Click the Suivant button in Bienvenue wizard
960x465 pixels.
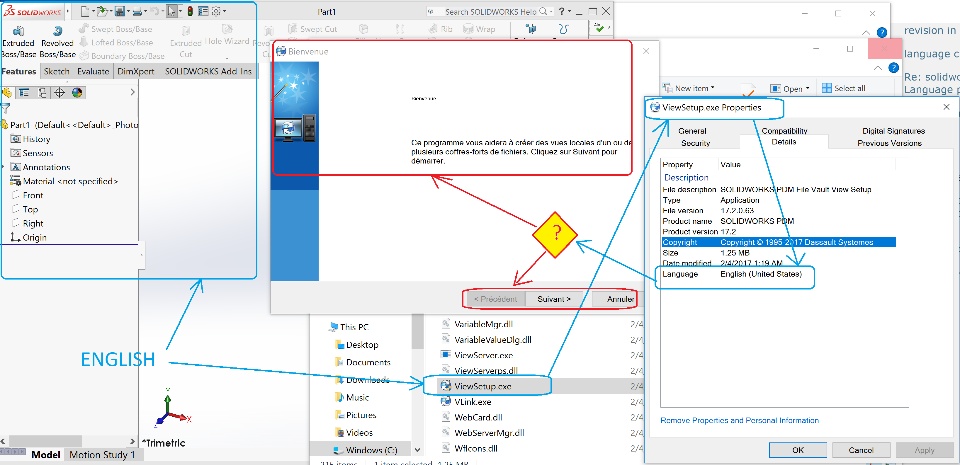pos(553,299)
